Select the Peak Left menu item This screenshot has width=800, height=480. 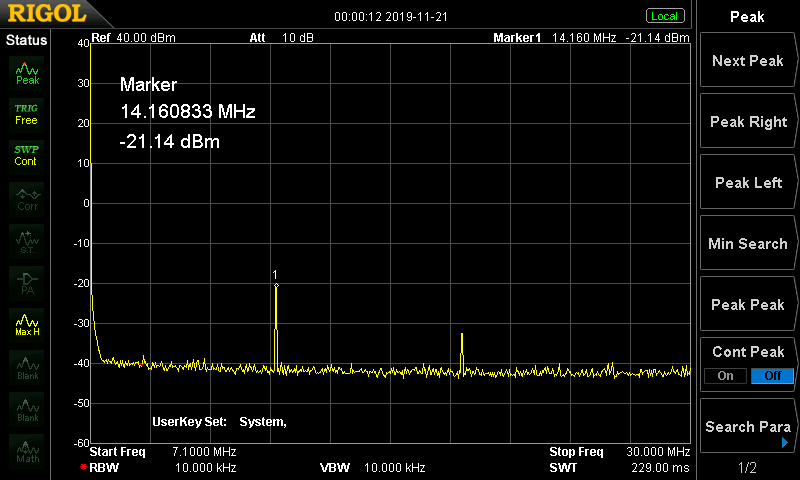point(747,183)
